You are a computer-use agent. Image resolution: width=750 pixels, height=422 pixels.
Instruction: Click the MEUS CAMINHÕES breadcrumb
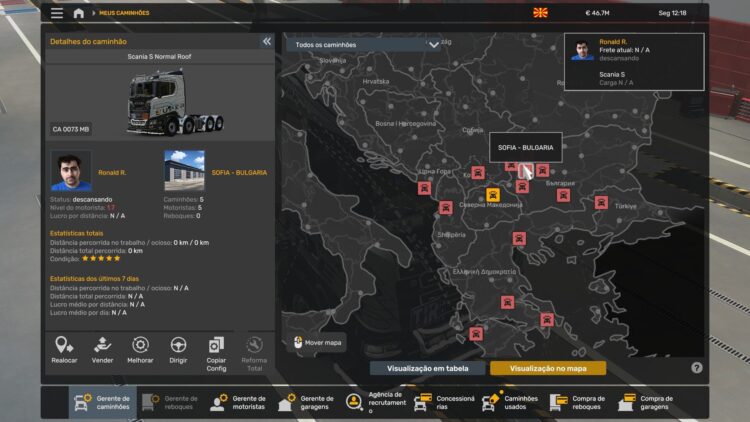pyautogui.click(x=124, y=13)
